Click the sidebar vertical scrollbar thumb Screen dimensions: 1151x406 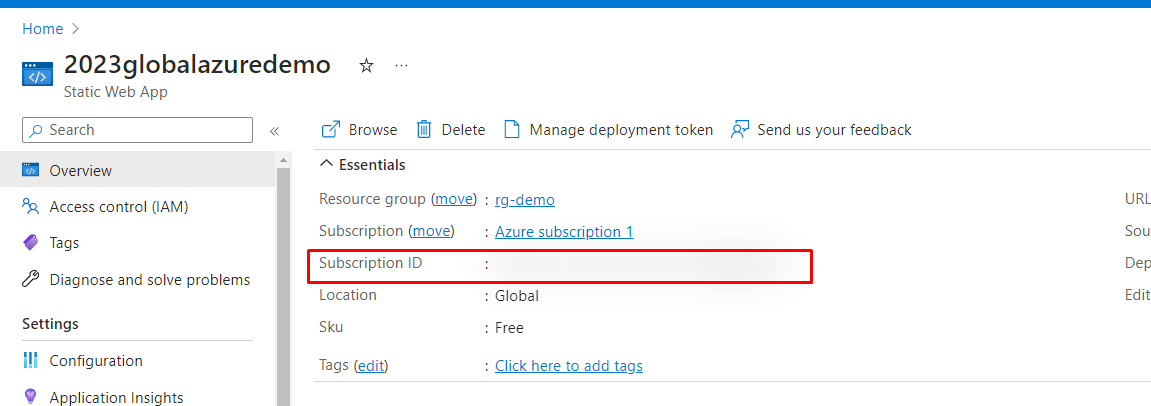tap(283, 286)
